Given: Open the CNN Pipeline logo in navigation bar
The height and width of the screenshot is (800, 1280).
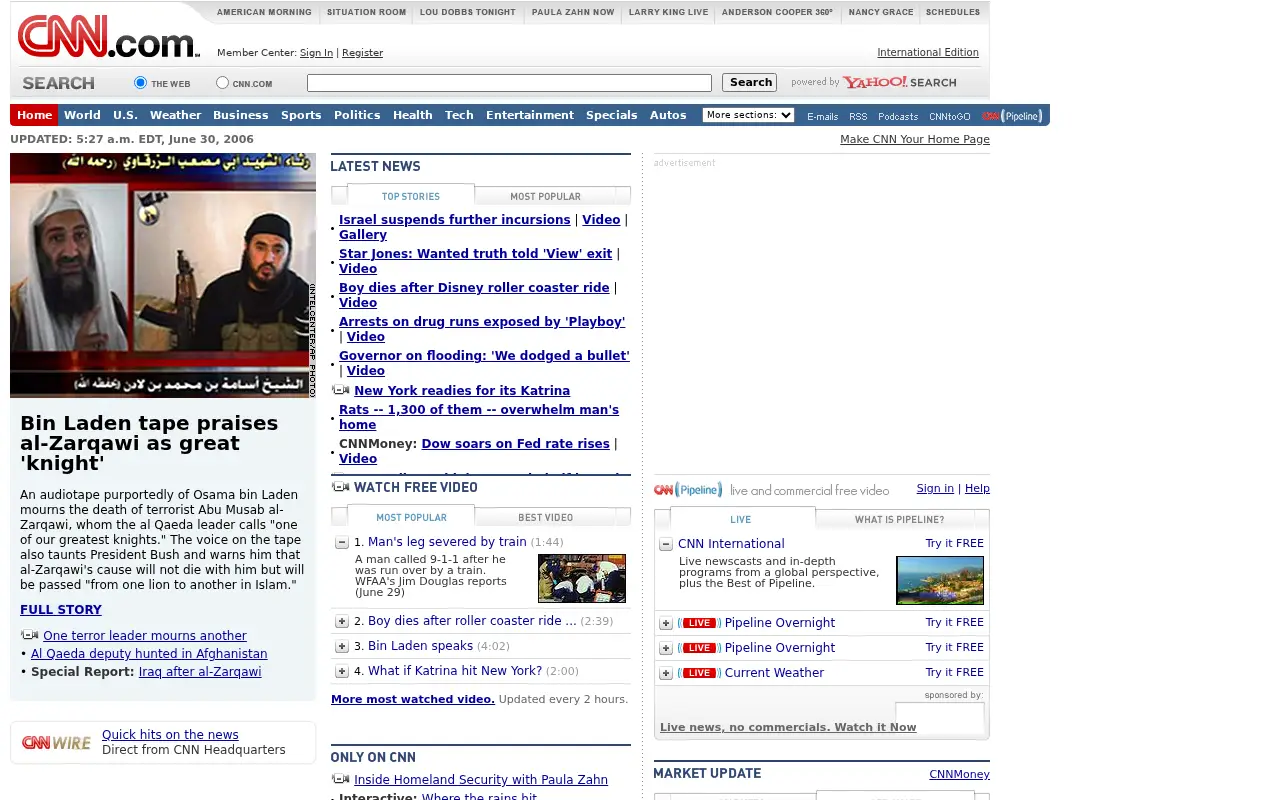Looking at the screenshot, I should pyautogui.click(x=1012, y=116).
